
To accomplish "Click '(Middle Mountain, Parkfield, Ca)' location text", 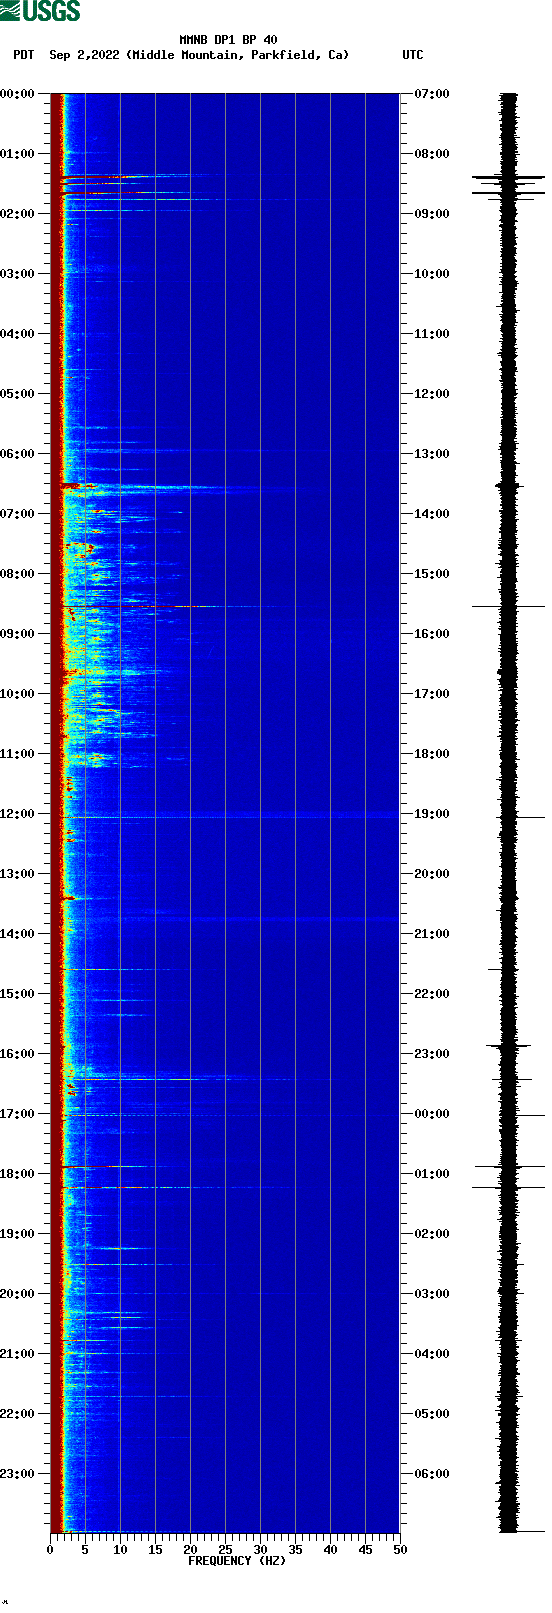I will tap(238, 55).
